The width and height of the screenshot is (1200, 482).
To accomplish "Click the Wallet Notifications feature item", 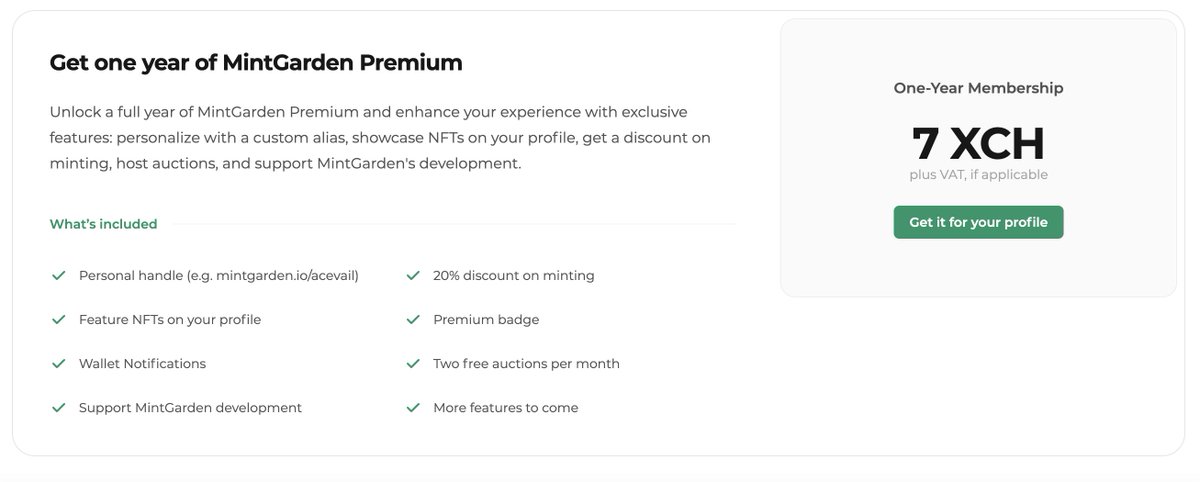I will [x=142, y=363].
